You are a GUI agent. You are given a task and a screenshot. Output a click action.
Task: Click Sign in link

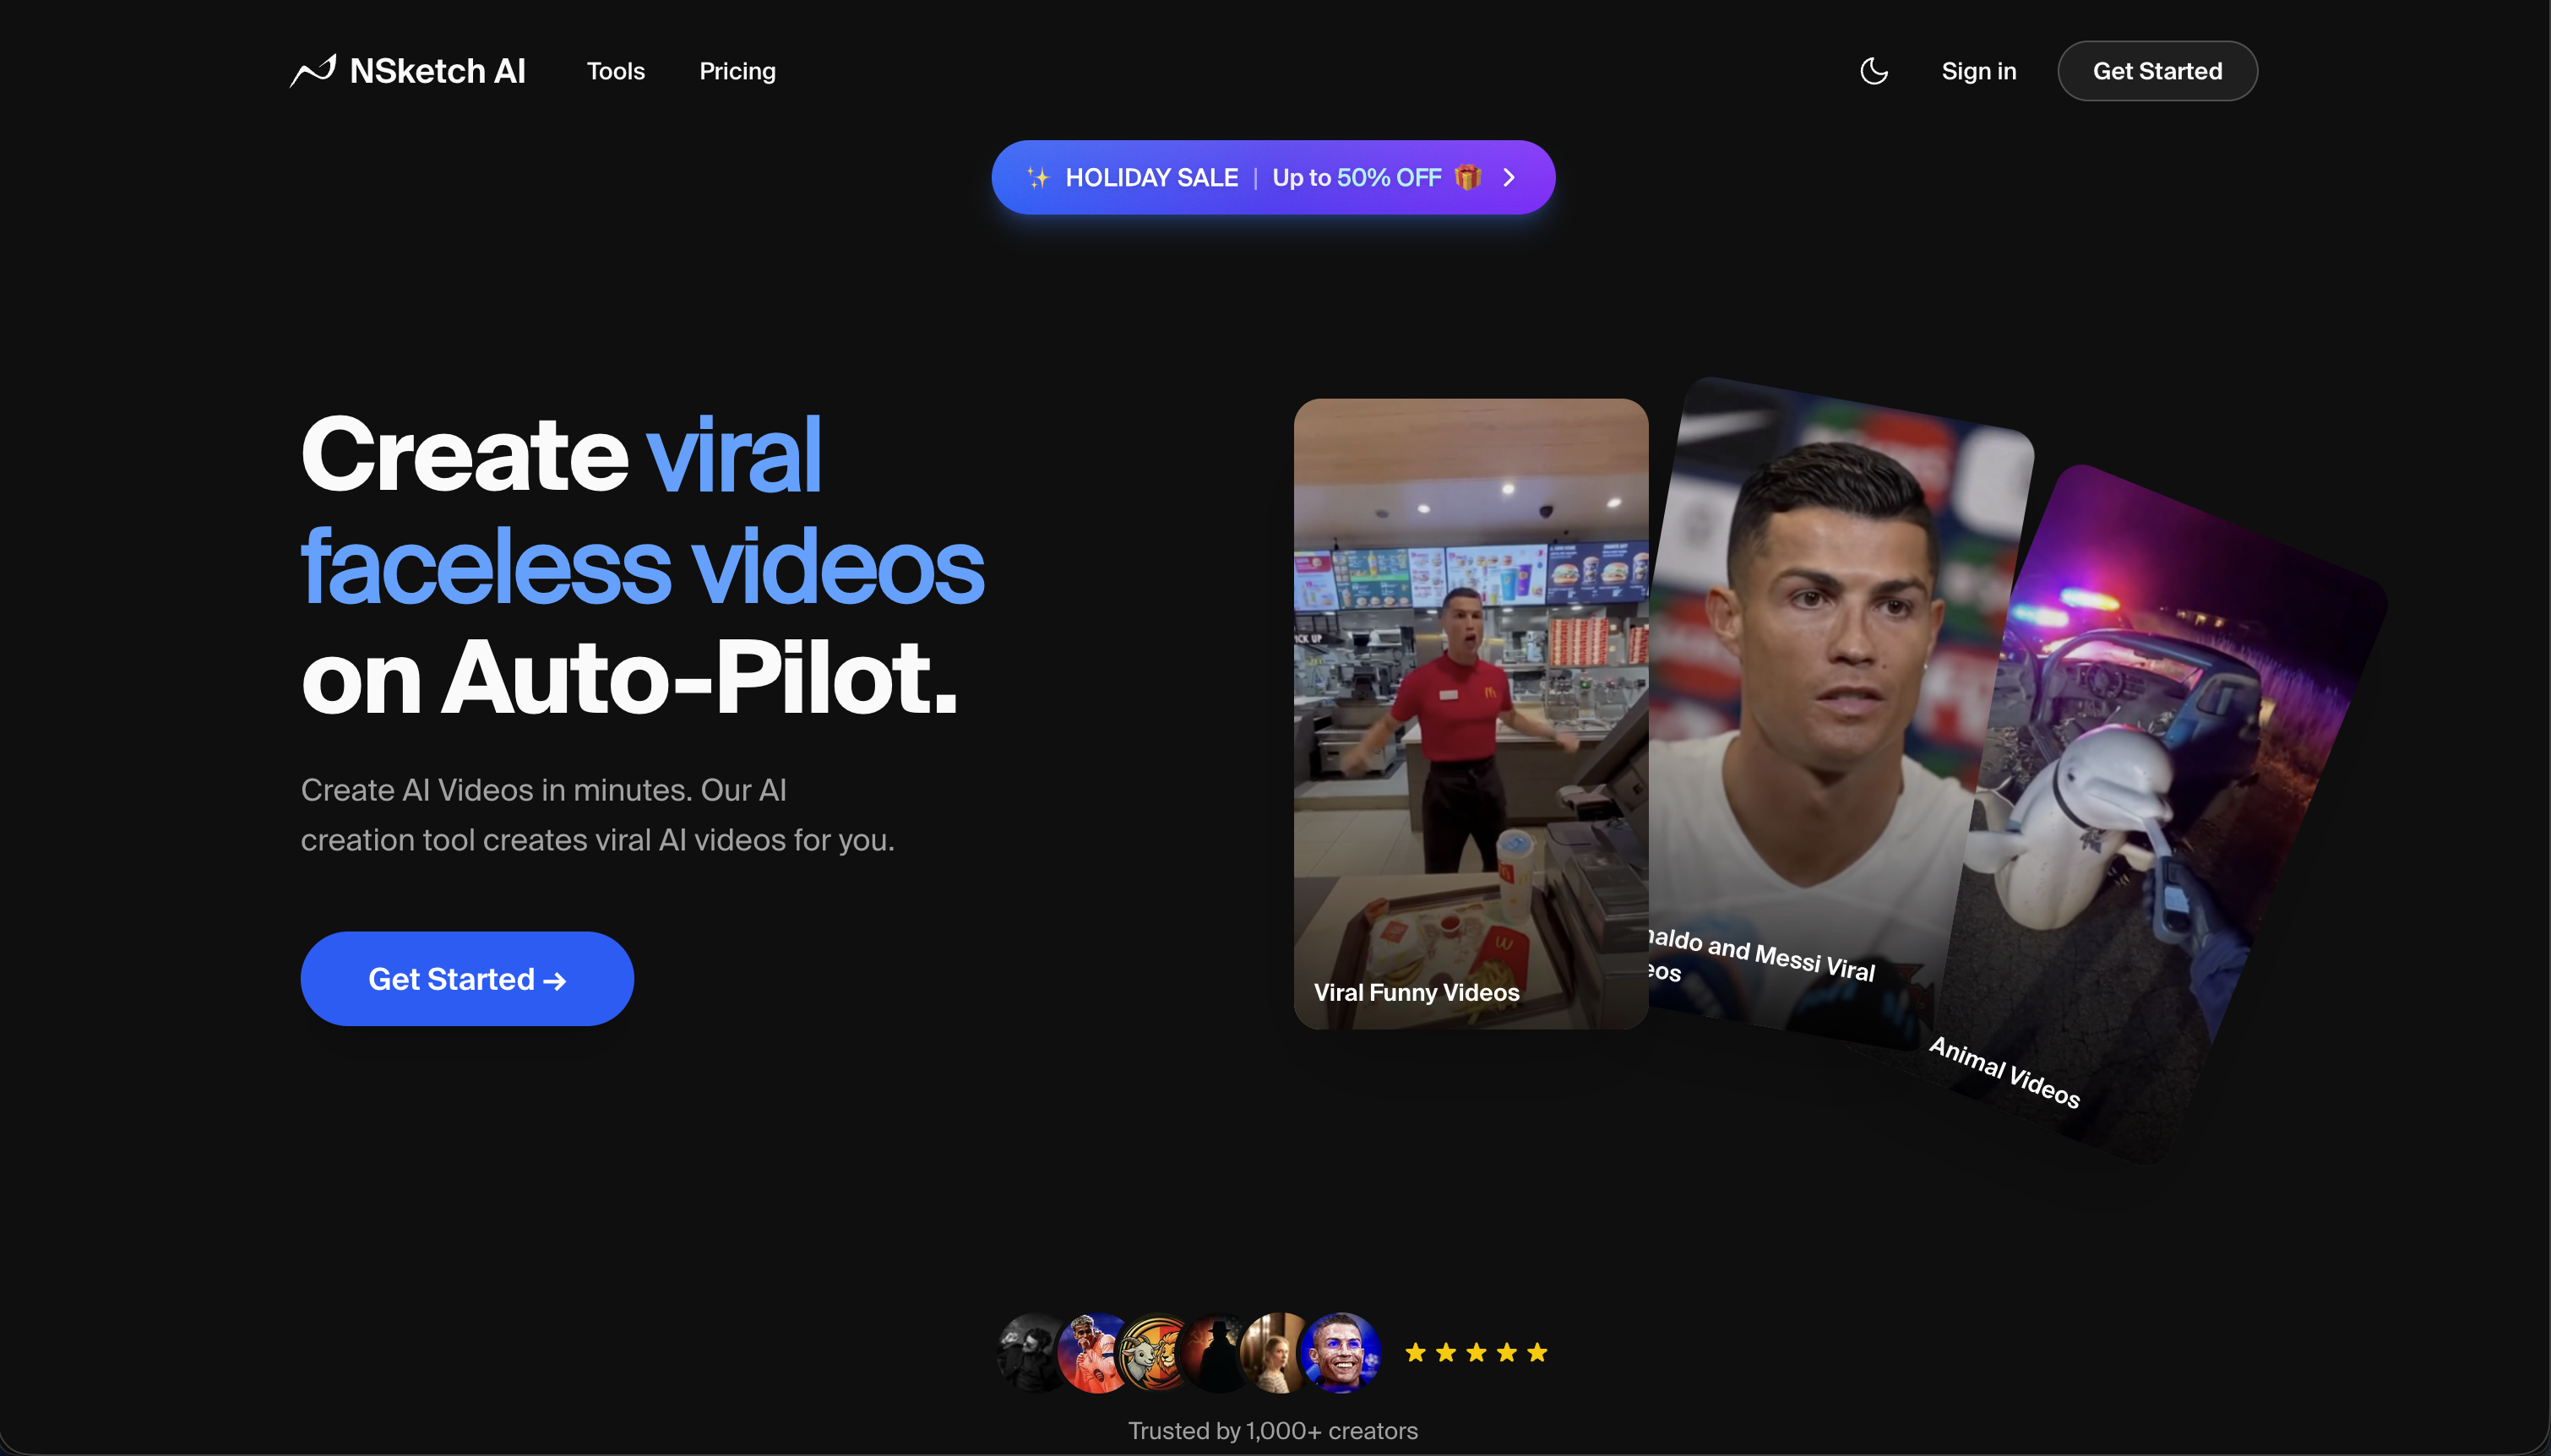point(1978,71)
